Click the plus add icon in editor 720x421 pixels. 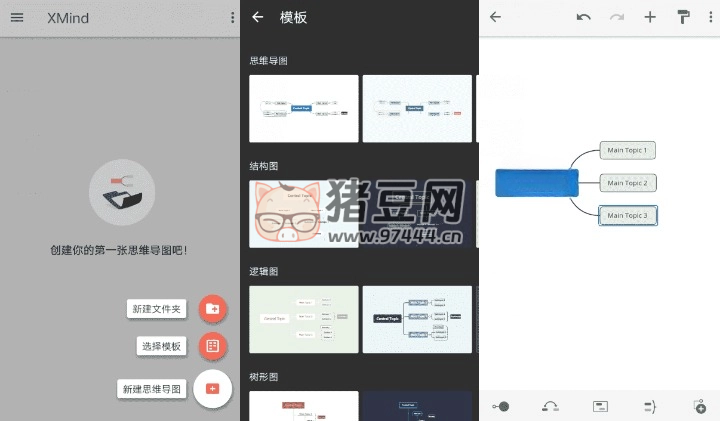point(650,17)
